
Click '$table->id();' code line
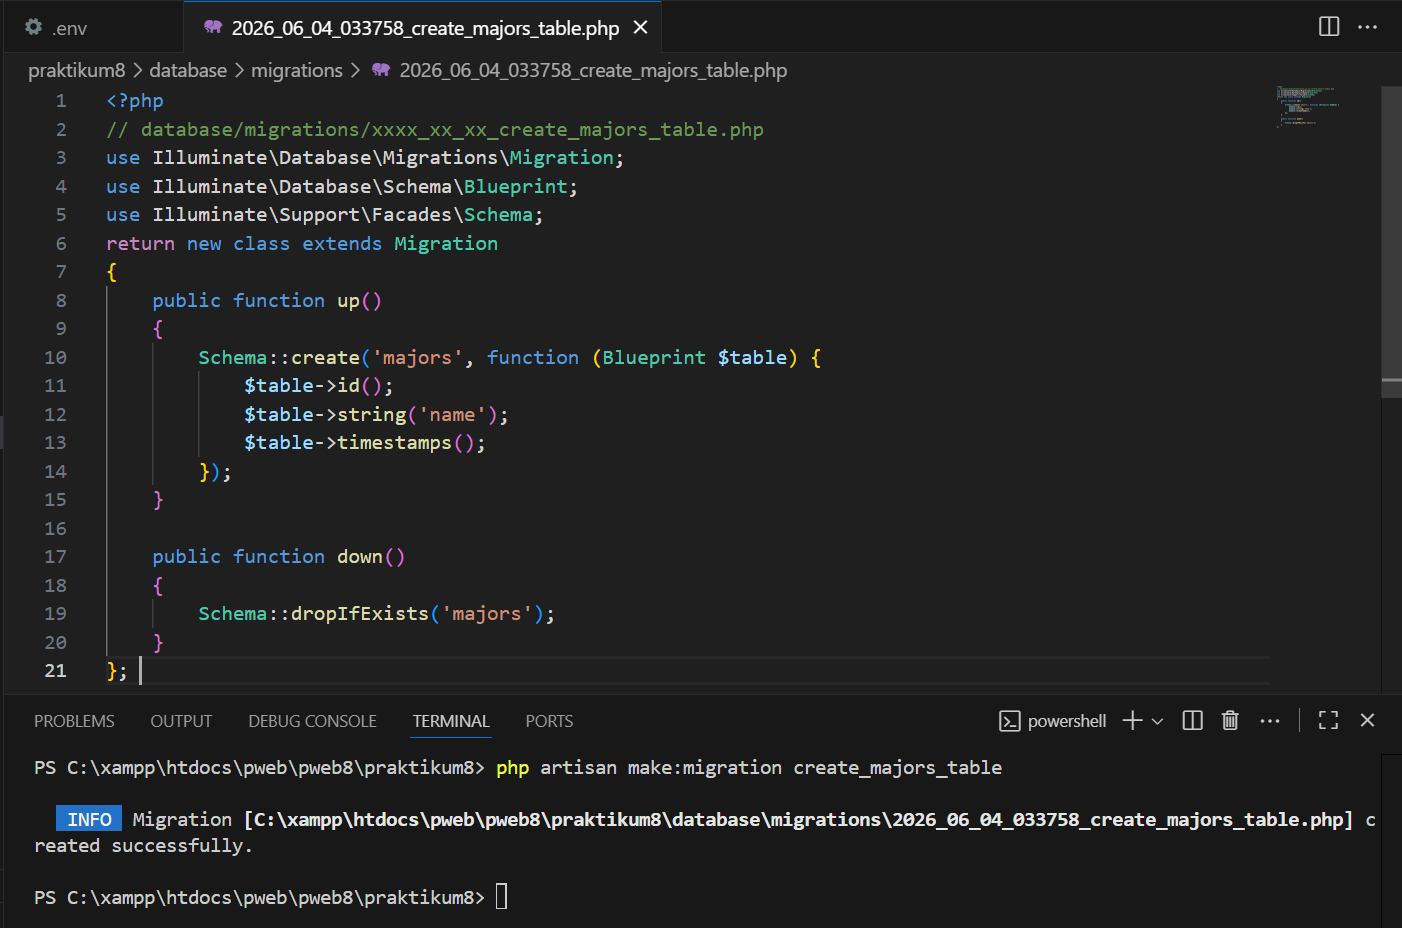click(x=318, y=385)
